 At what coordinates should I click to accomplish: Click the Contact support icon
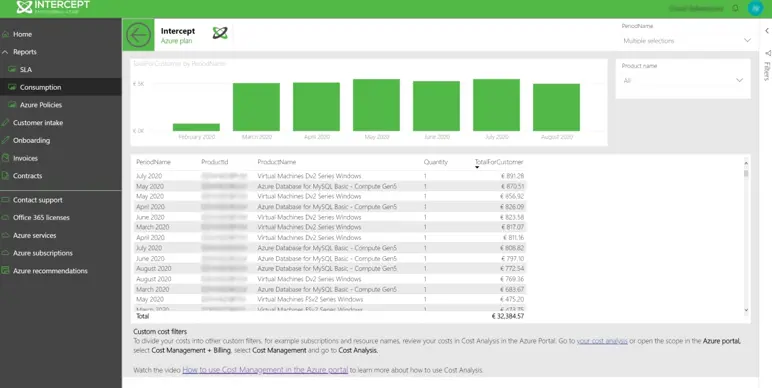pos(5,200)
